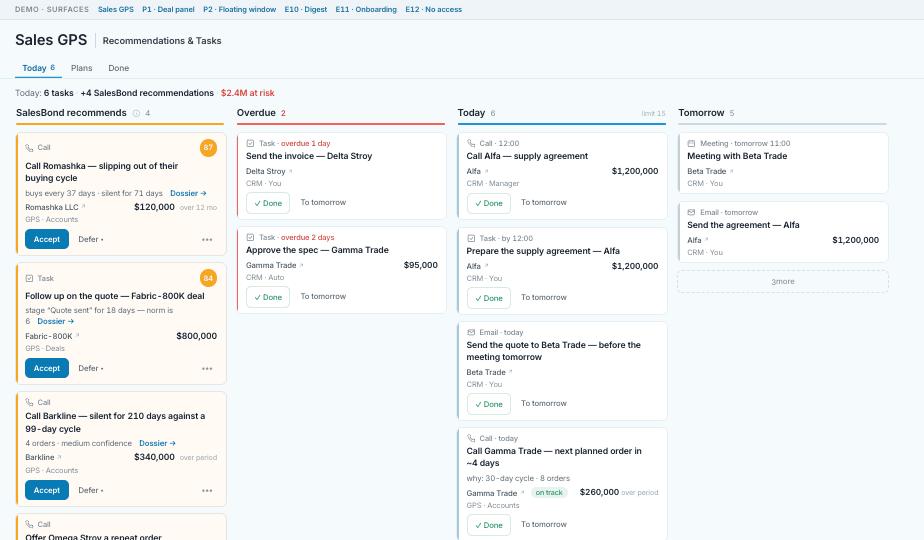Viewport: 924px width, 540px height.
Task: Click the phone icon on Call Barkline card
Action: (29, 402)
